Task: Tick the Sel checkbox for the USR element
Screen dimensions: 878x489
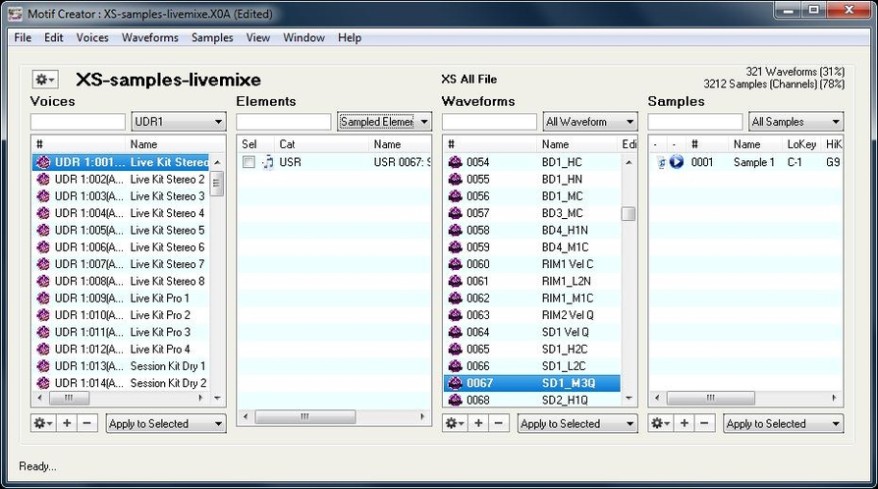Action: pyautogui.click(x=248, y=162)
